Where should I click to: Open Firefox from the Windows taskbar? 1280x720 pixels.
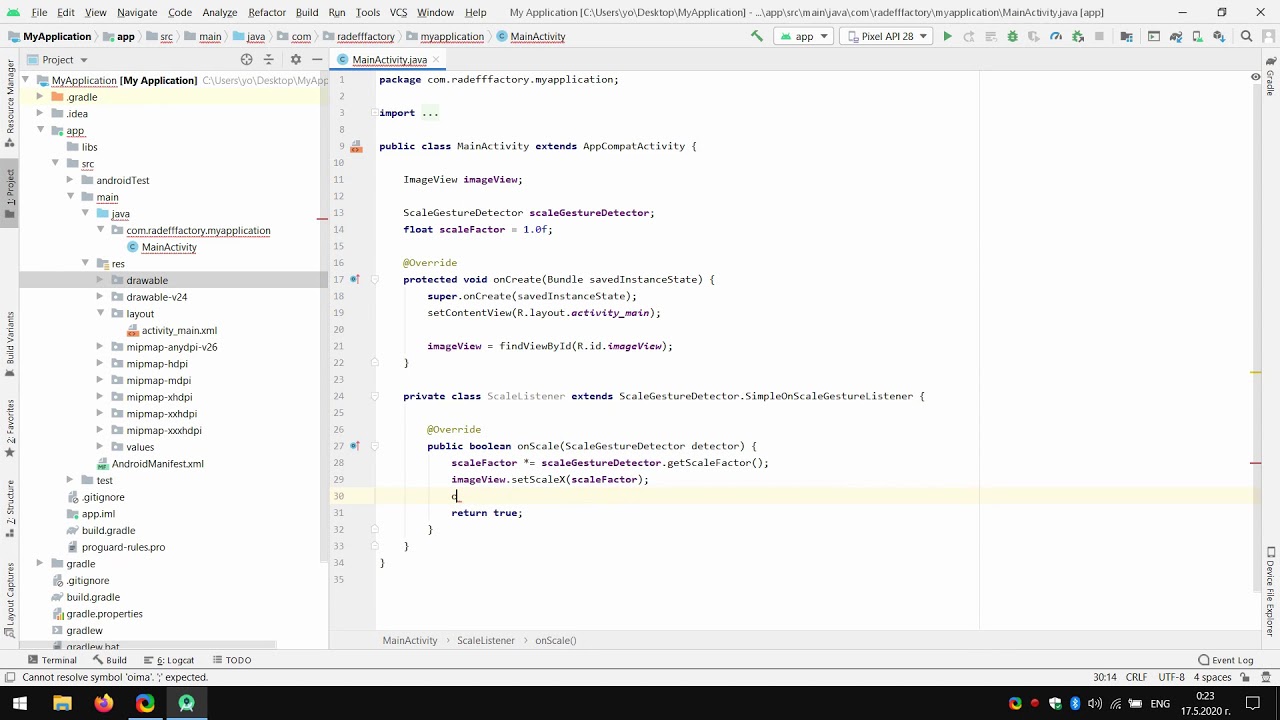click(104, 703)
